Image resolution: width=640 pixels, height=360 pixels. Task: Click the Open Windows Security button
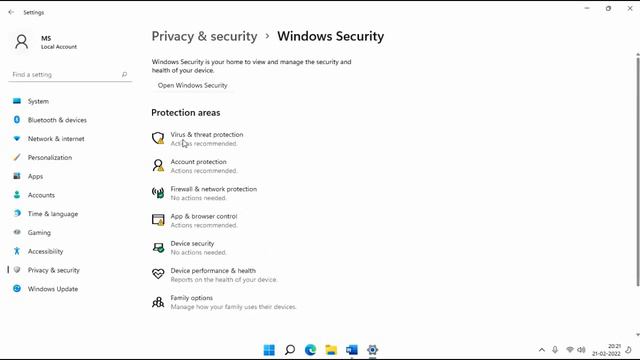click(193, 85)
